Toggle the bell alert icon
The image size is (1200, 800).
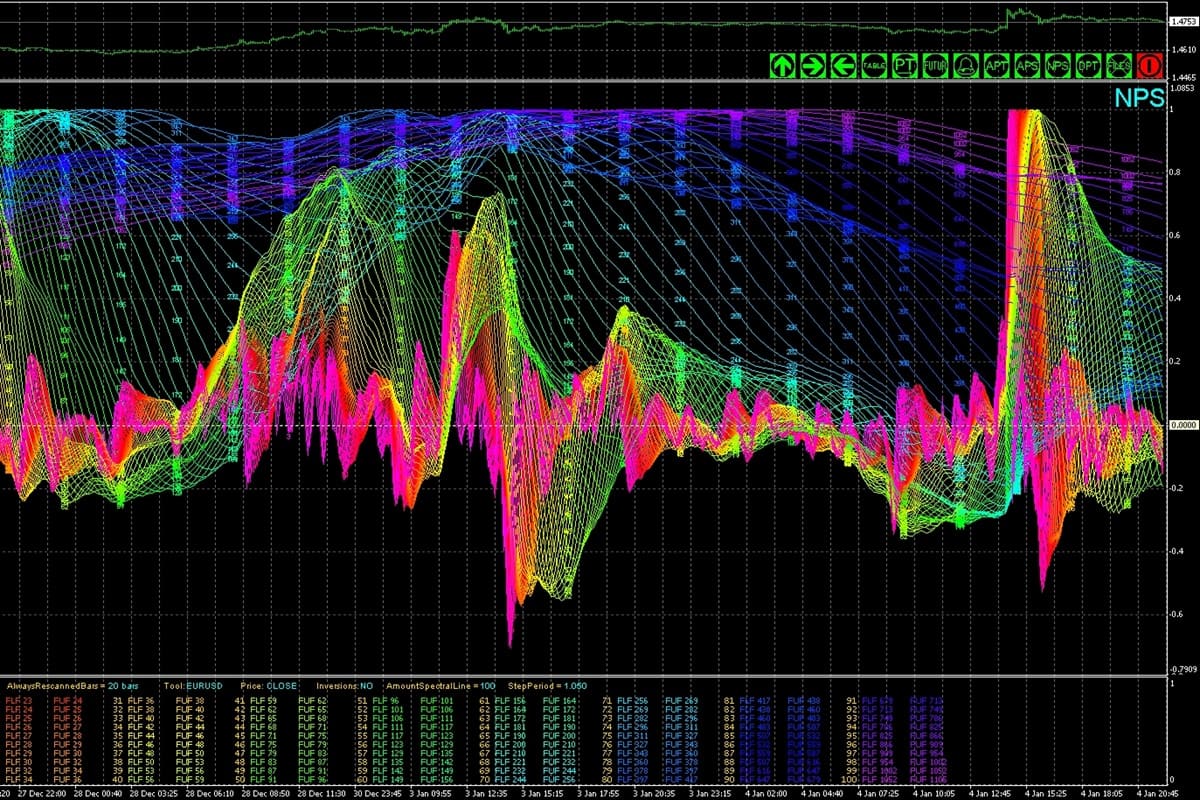(966, 66)
